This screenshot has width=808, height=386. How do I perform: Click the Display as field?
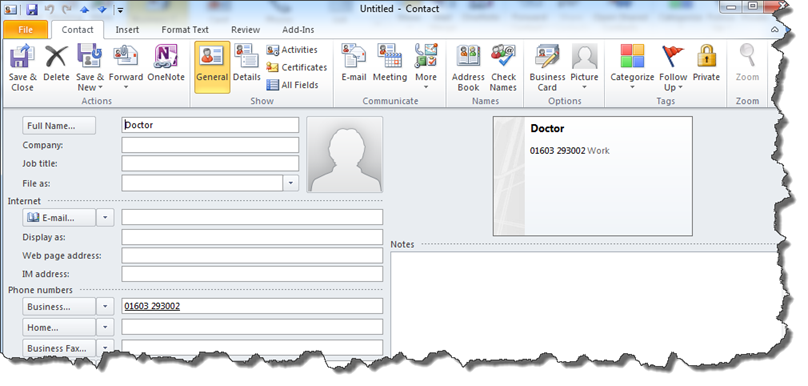[252, 237]
